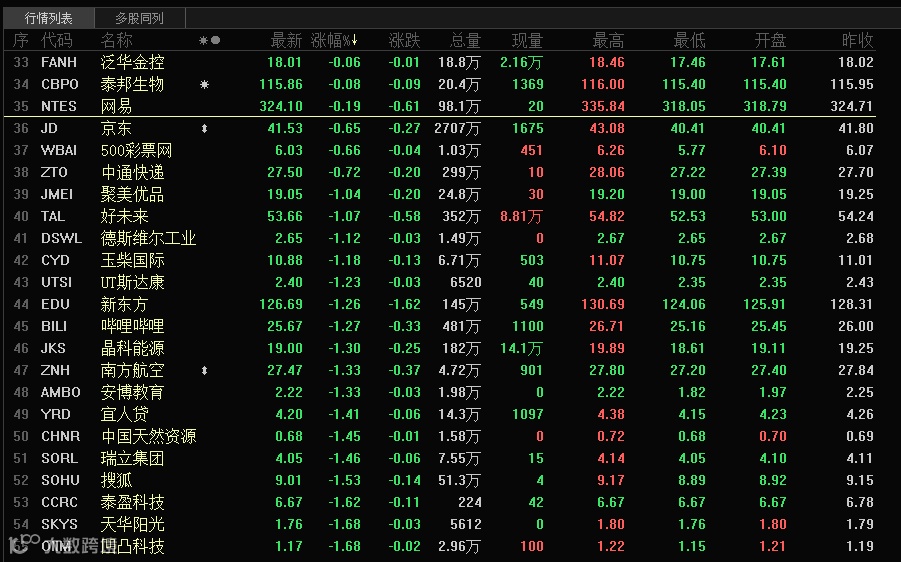Select the stock name 天华阳光
The image size is (901, 562).
tap(132, 524)
